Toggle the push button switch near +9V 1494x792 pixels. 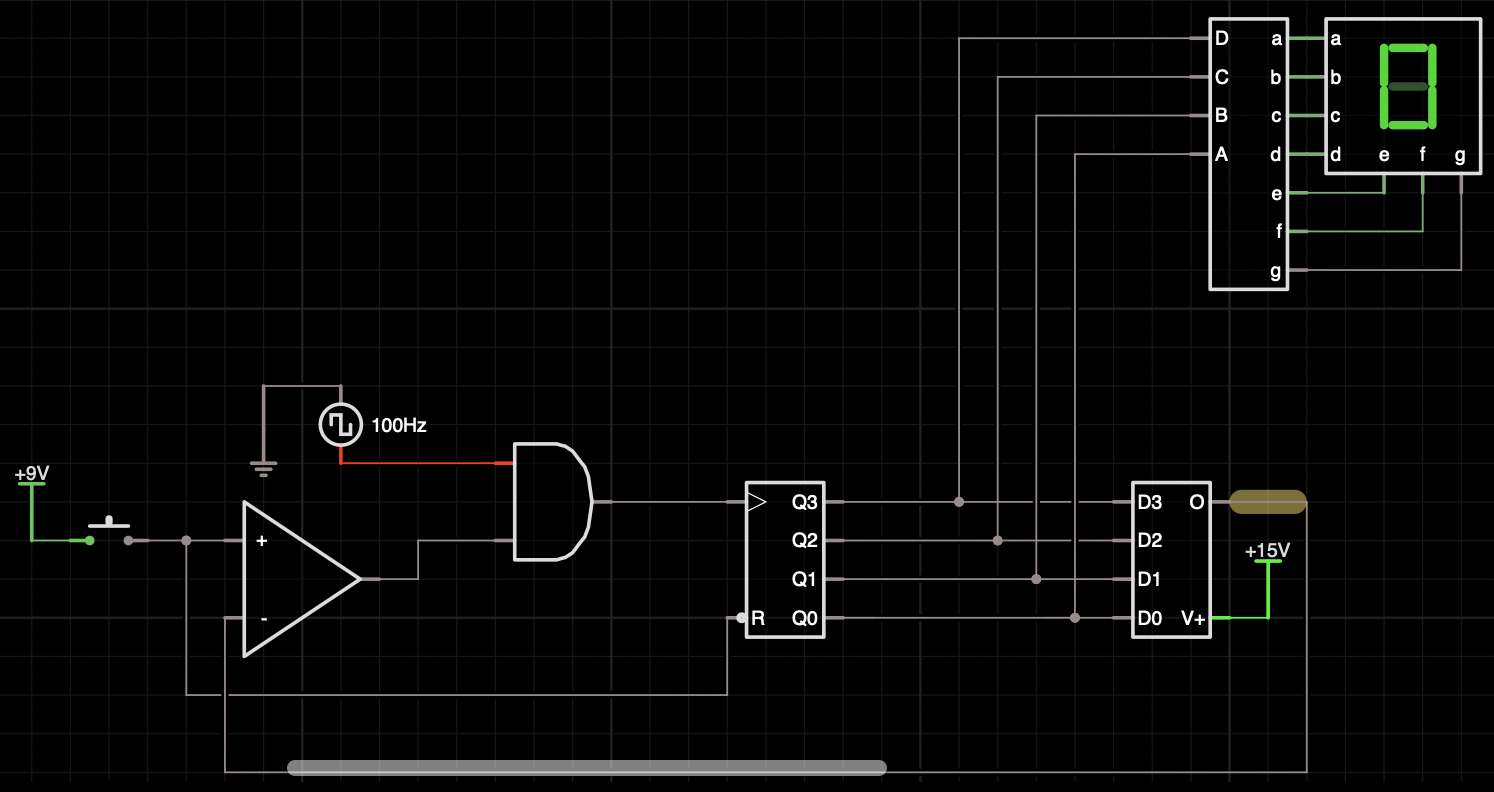click(109, 532)
